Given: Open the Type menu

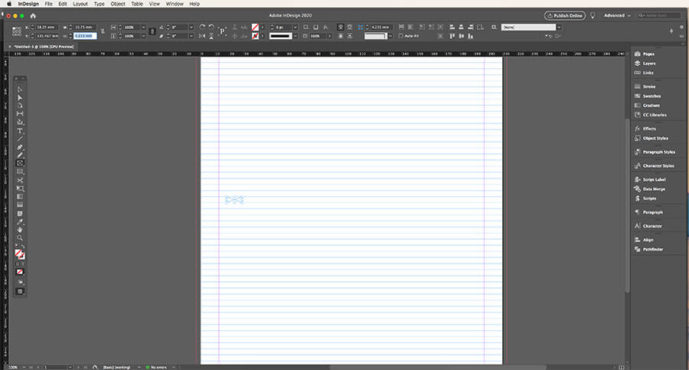Looking at the screenshot, I should click(x=99, y=4).
